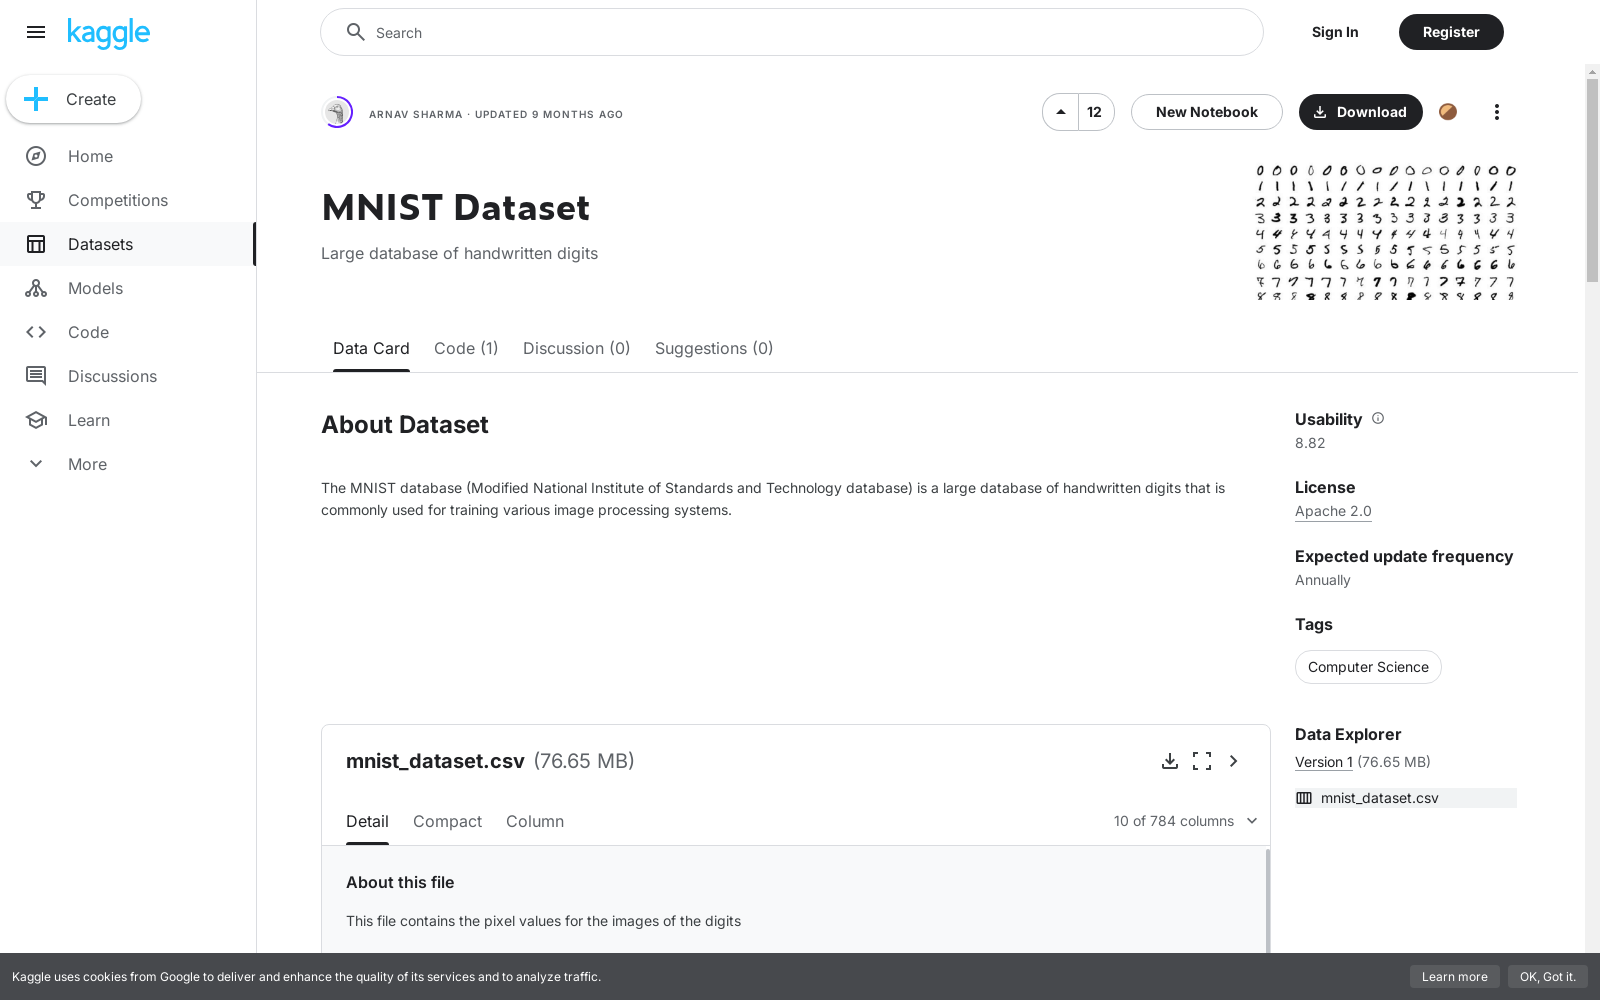
Task: Expand the file panel with the right chevron
Action: point(1234,761)
